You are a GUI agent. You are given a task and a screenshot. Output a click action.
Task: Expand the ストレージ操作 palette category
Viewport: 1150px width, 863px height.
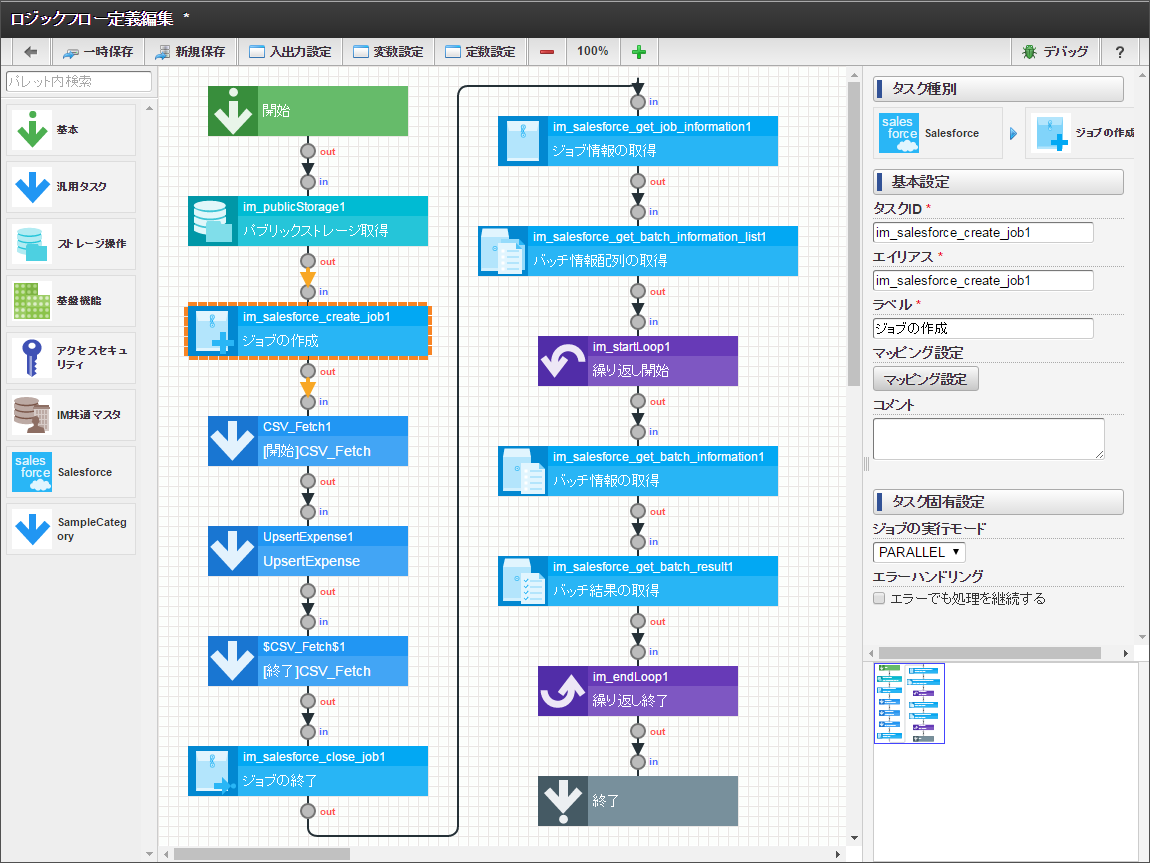pos(71,243)
